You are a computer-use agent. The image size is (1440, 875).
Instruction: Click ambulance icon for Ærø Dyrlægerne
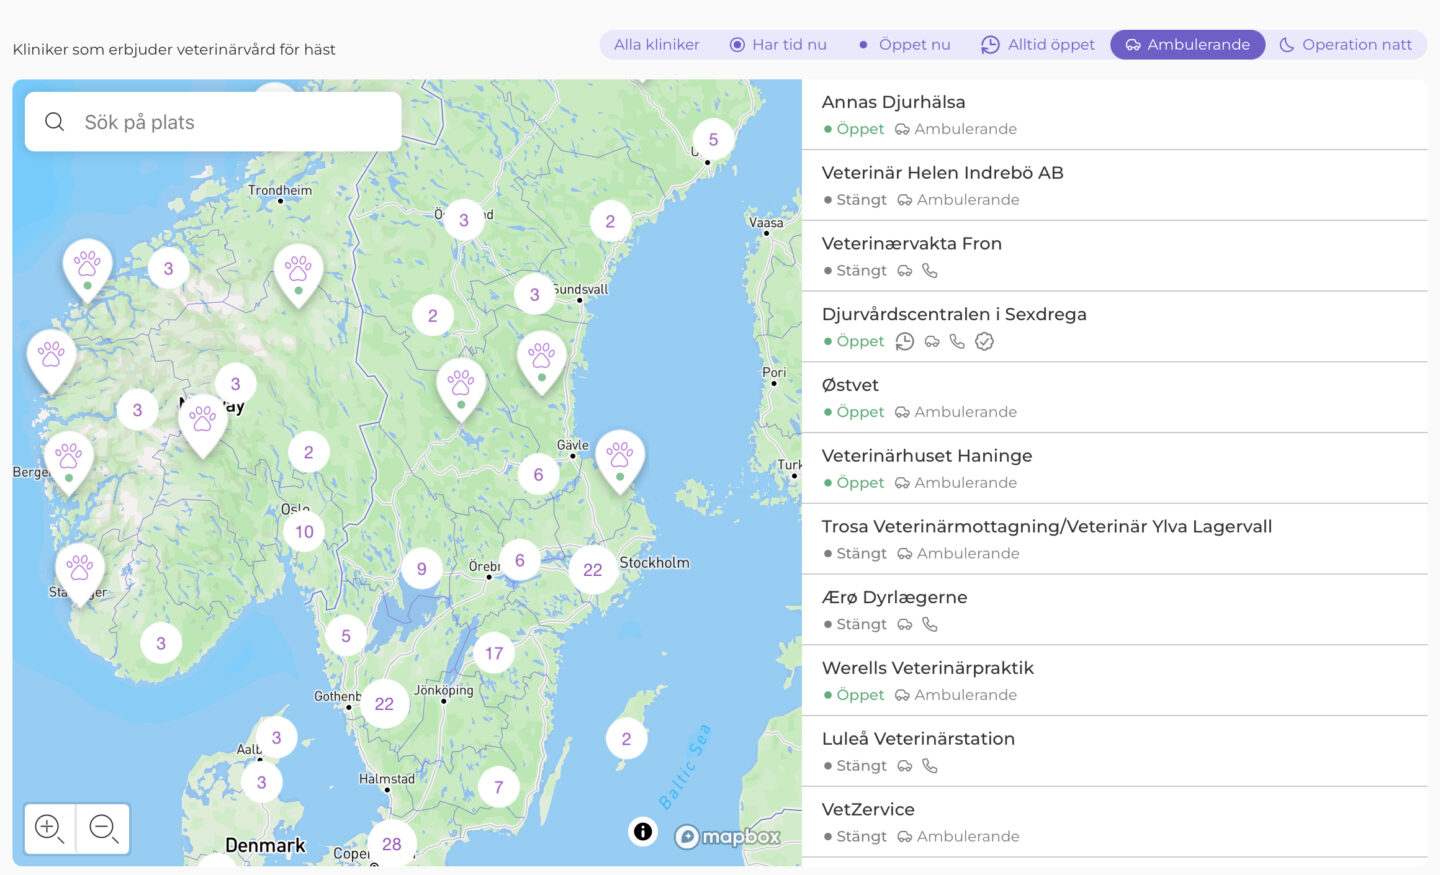click(x=905, y=625)
